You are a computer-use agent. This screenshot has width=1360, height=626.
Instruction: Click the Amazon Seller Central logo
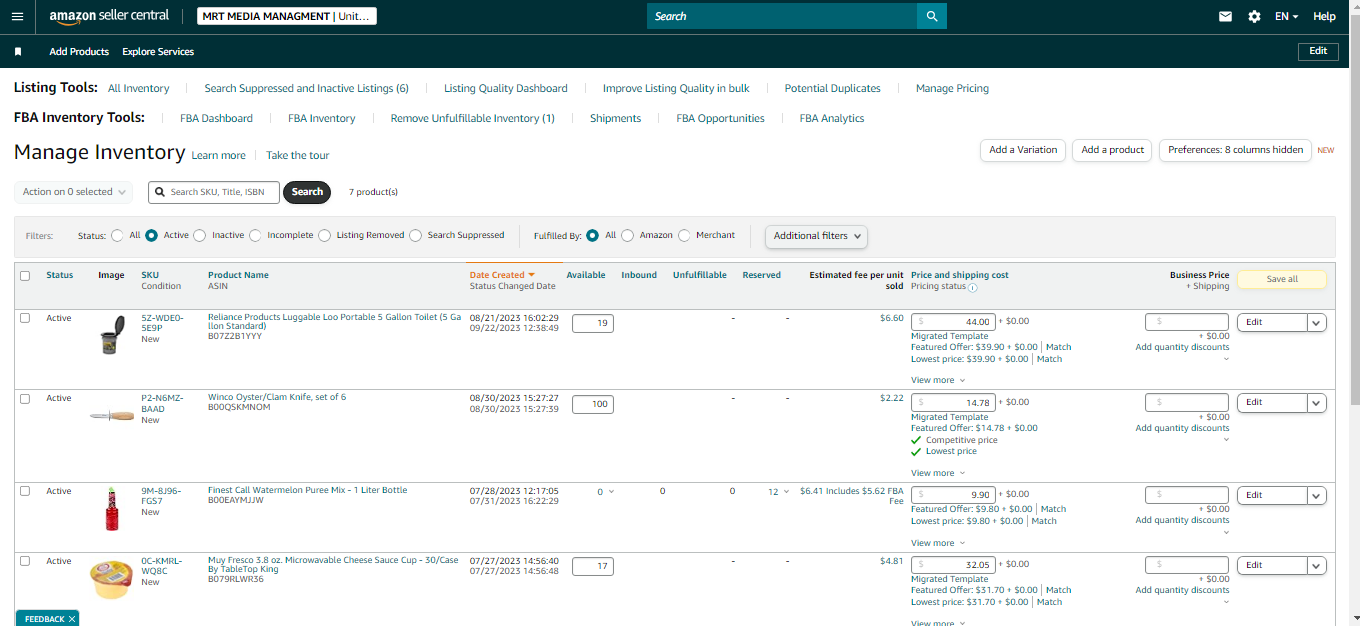(109, 16)
